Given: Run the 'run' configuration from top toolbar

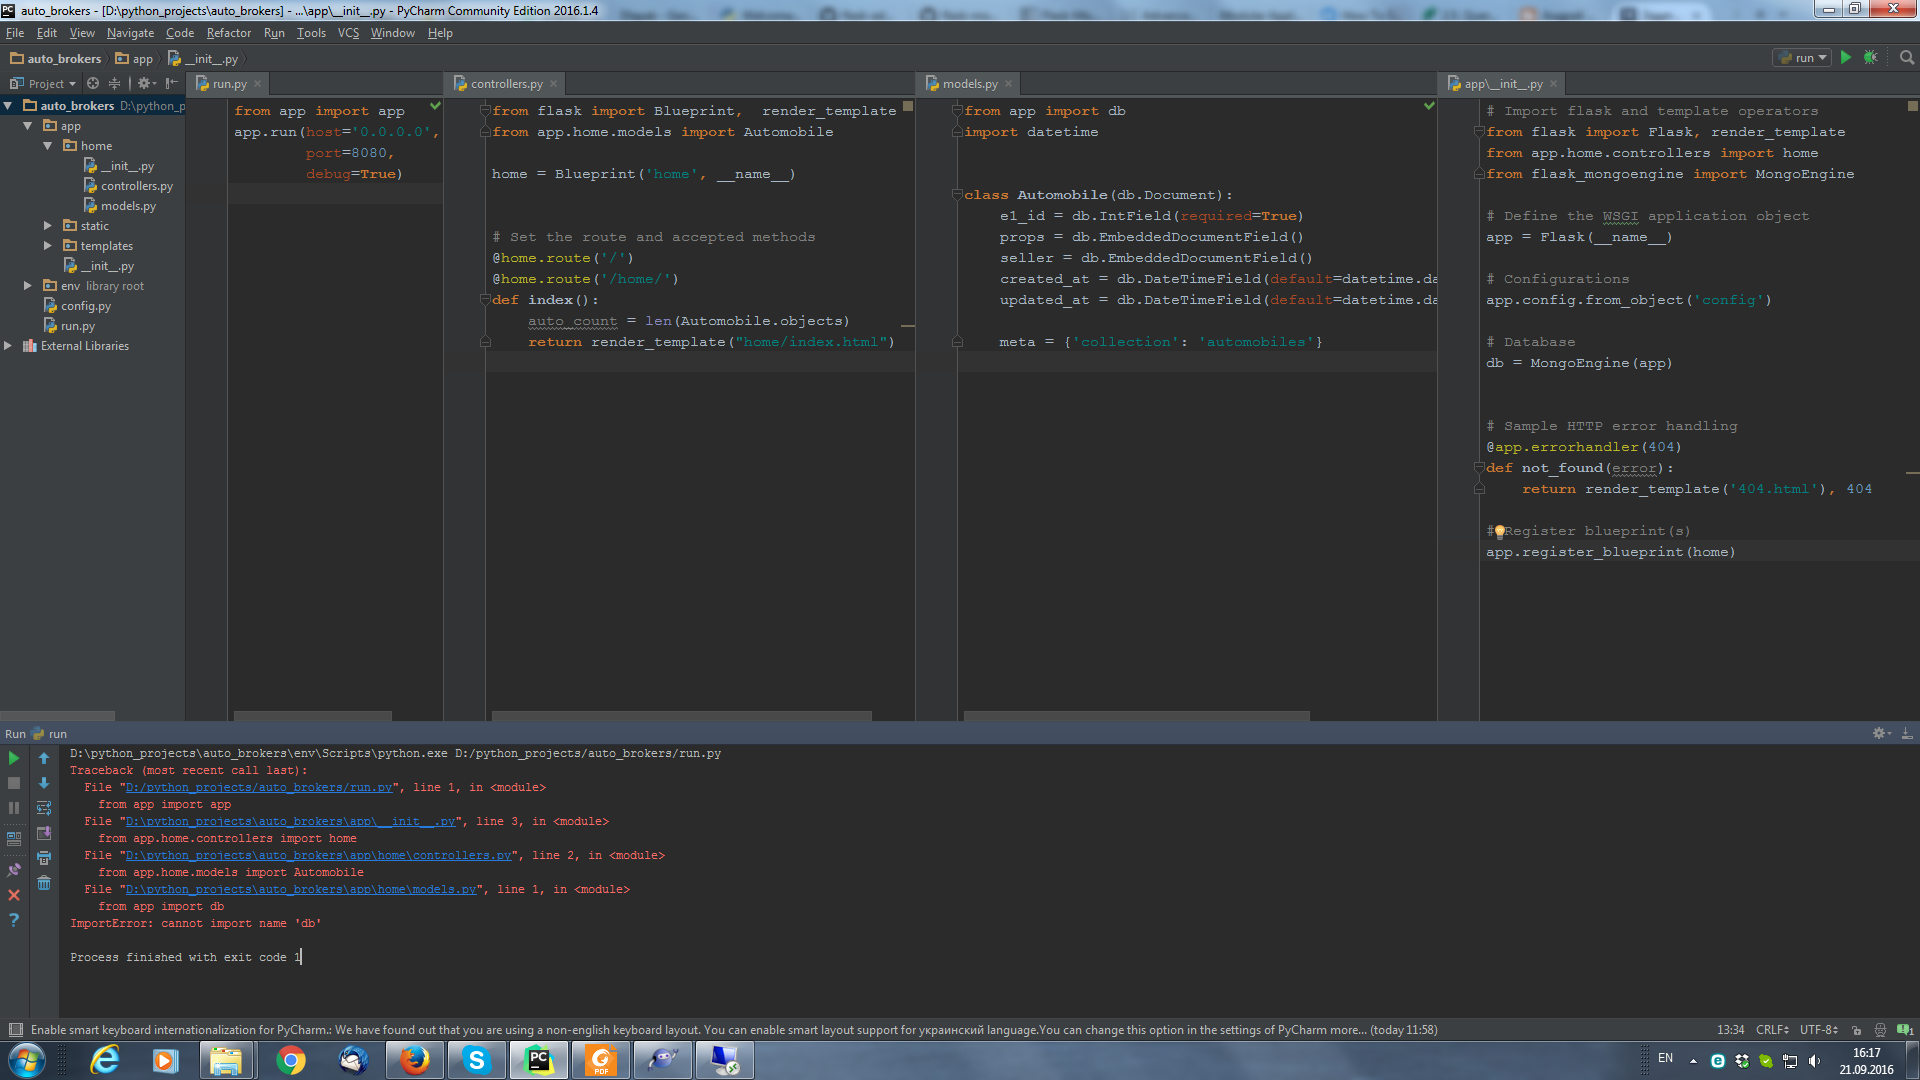Looking at the screenshot, I should (1846, 58).
